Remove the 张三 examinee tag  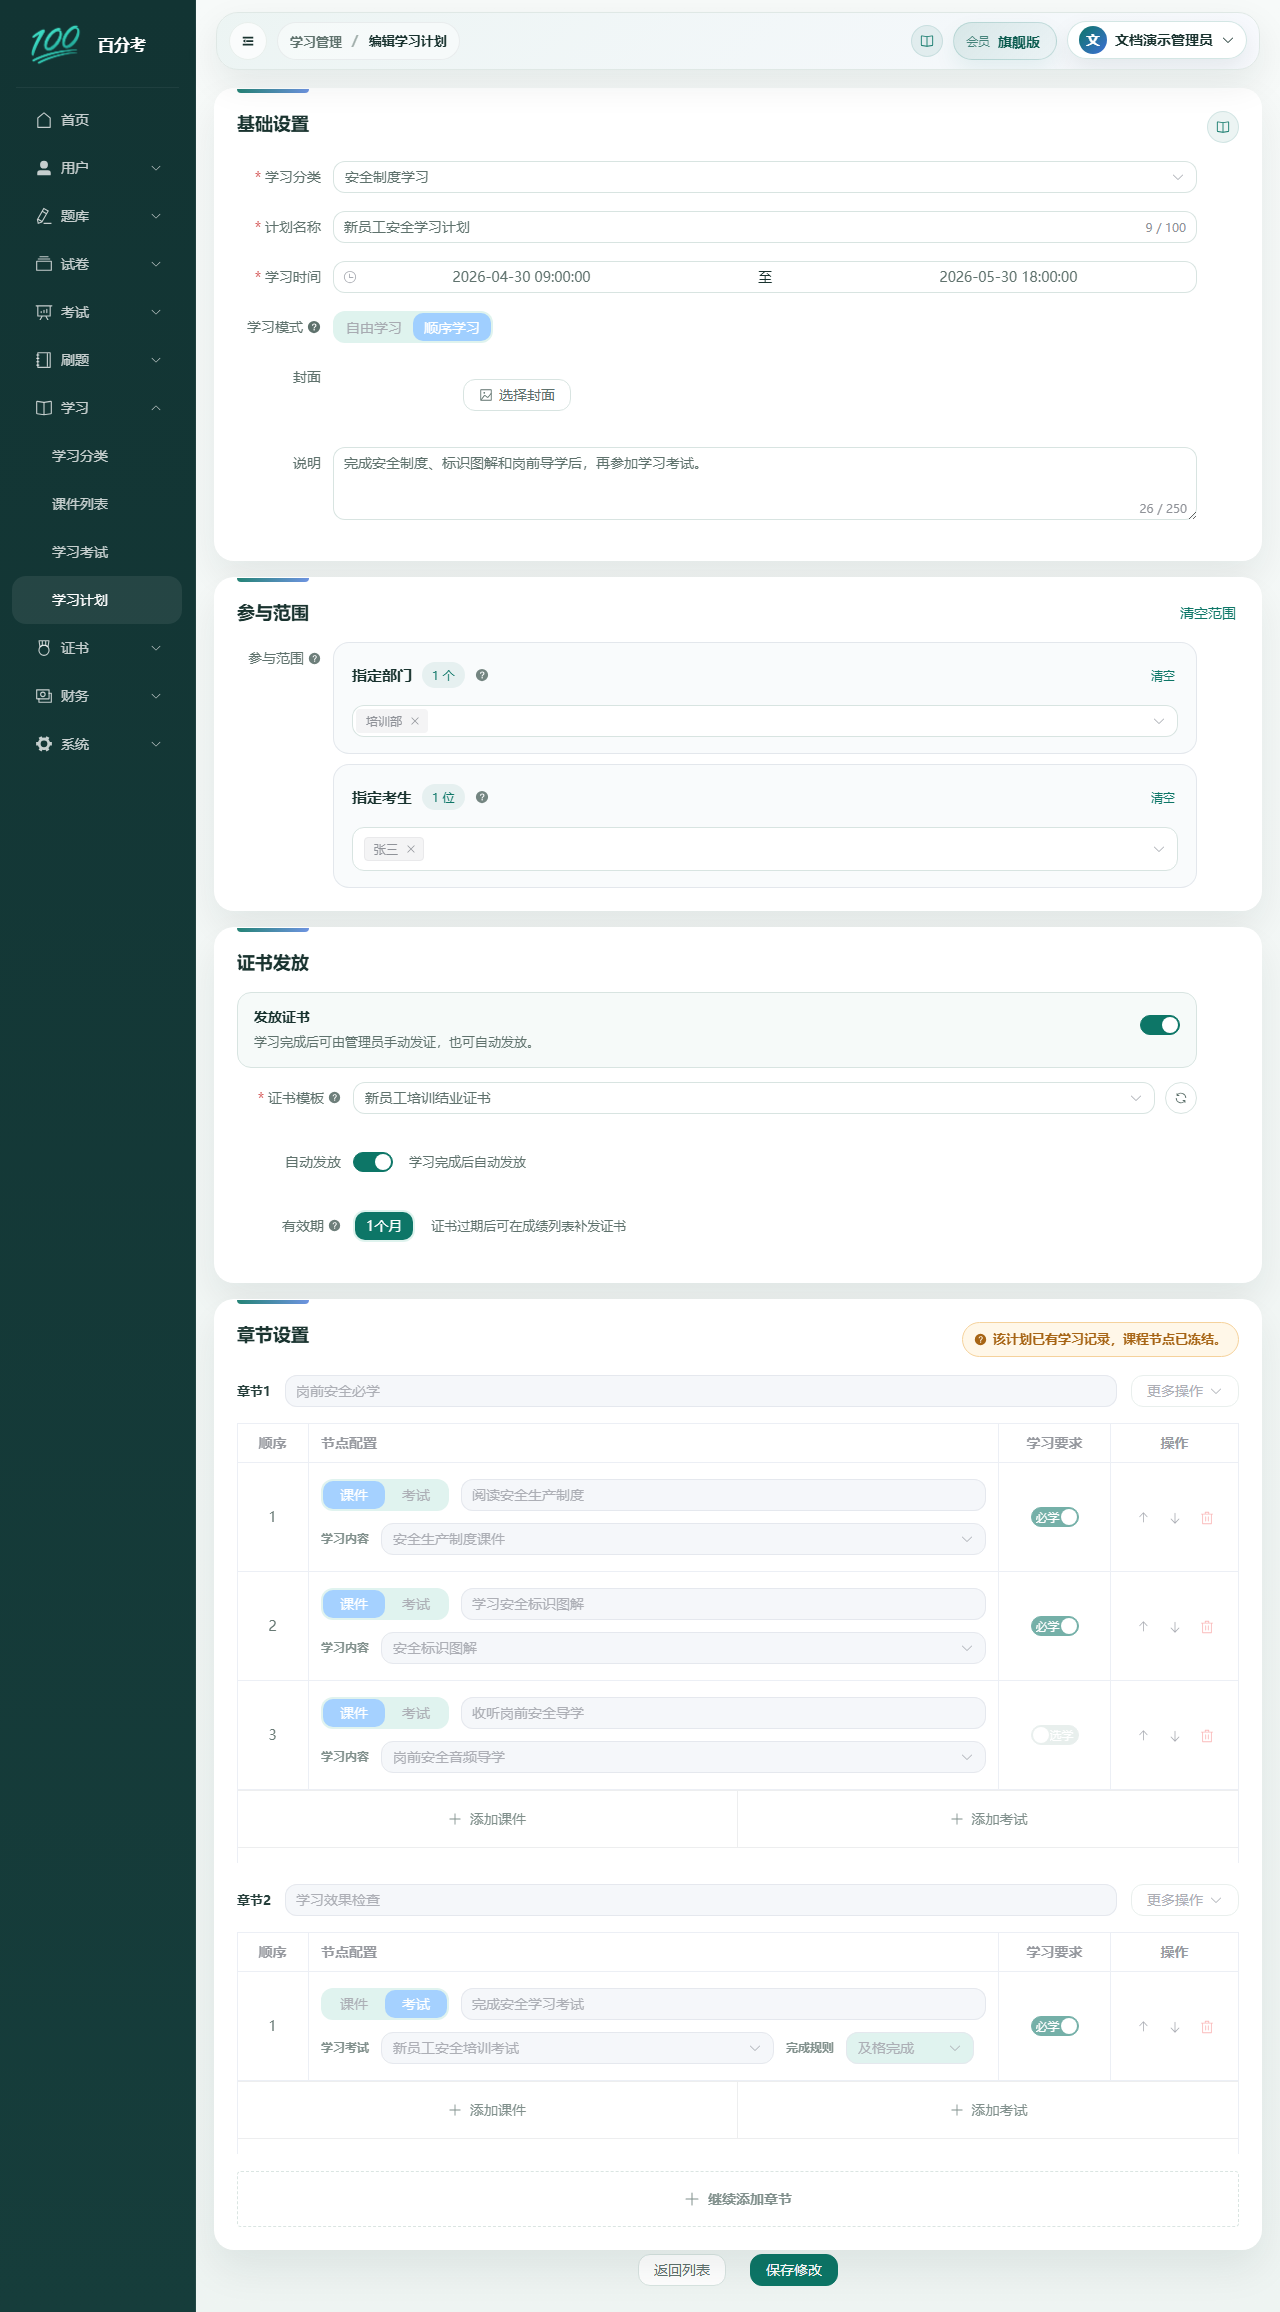411,849
